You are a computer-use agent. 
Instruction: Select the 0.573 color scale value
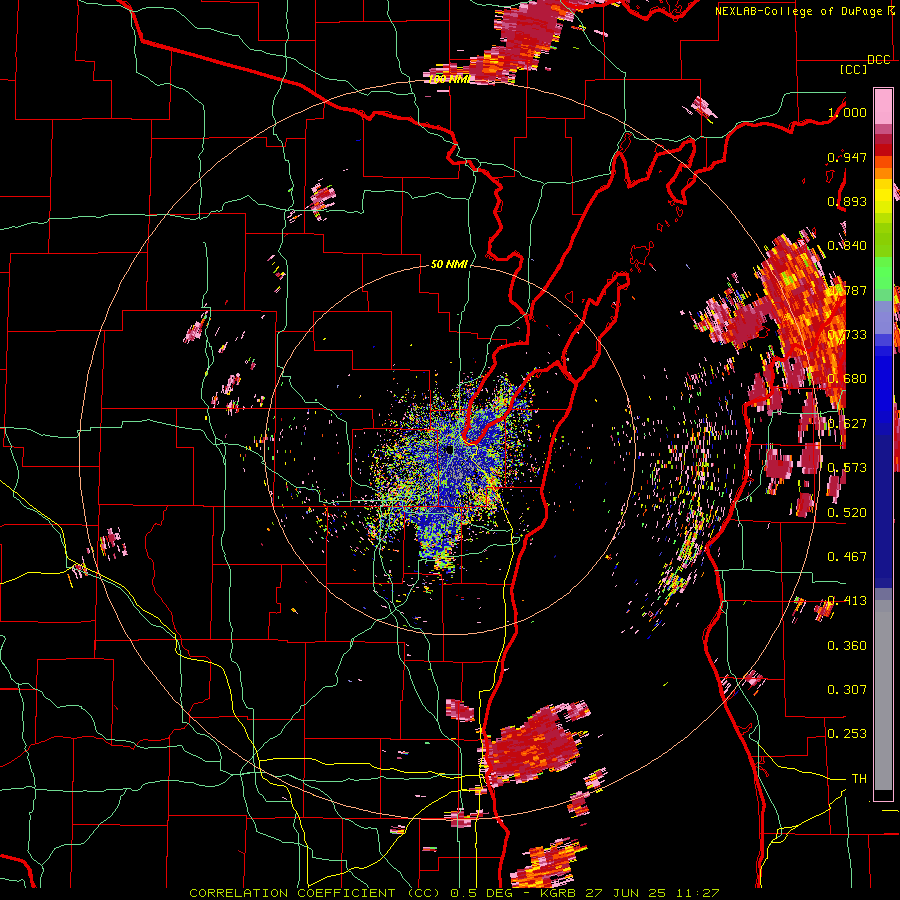coord(847,468)
